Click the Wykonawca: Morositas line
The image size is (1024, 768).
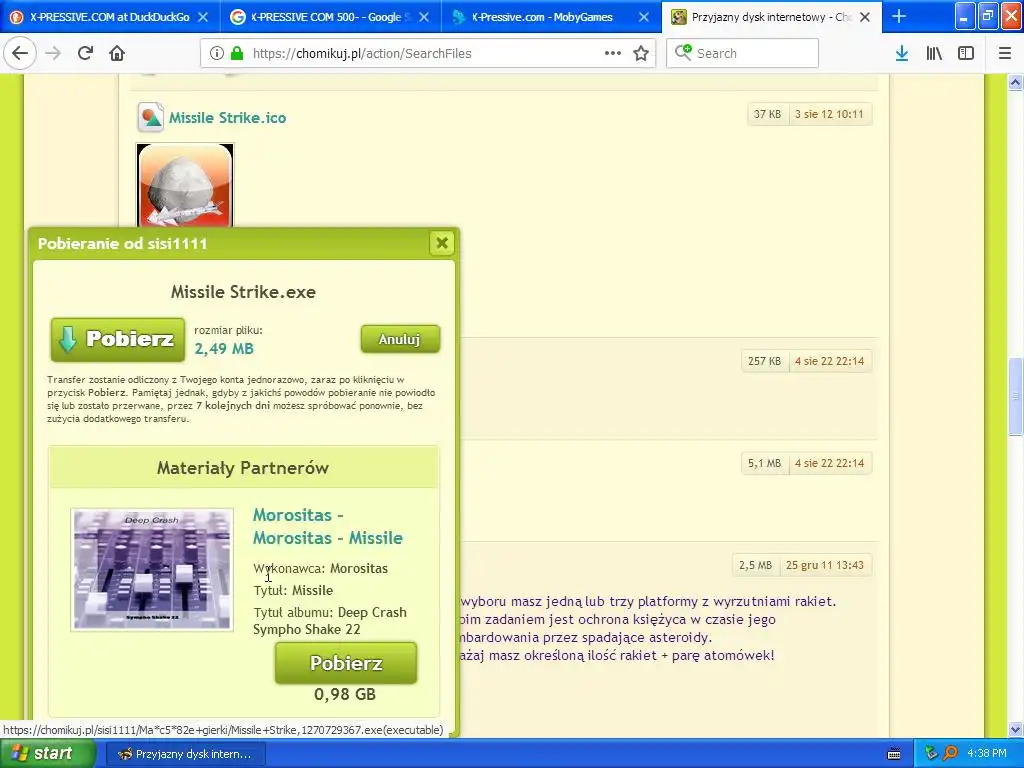[x=321, y=568]
